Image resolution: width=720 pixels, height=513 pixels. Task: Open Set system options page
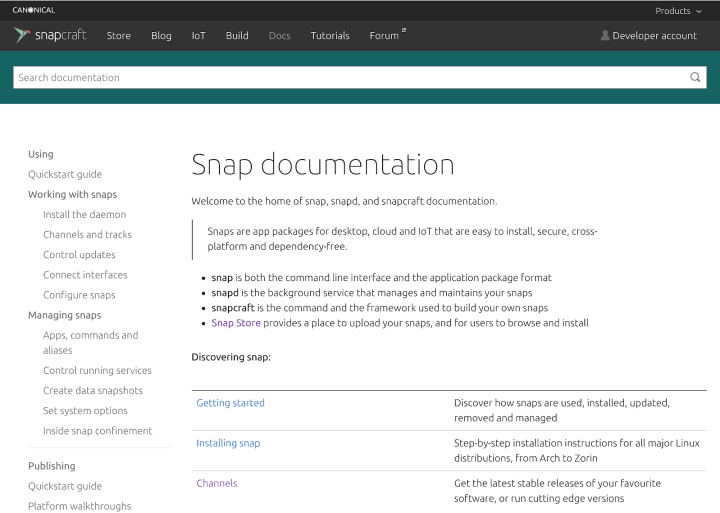[85, 411]
